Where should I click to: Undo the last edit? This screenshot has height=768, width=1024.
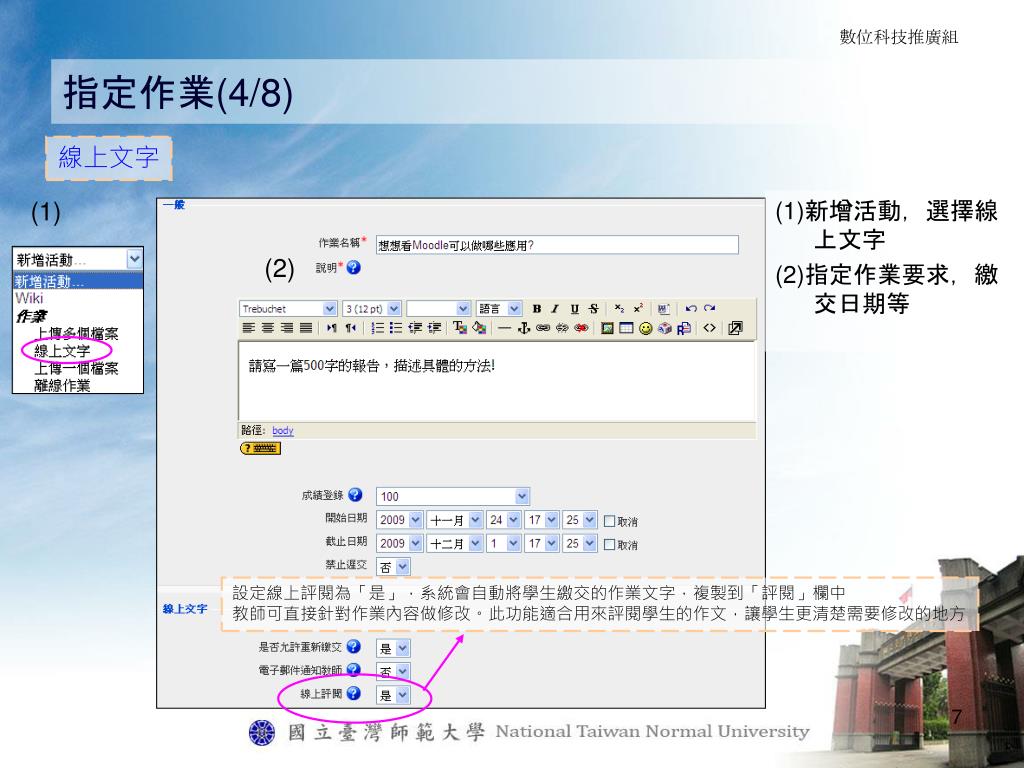pyautogui.click(x=691, y=309)
